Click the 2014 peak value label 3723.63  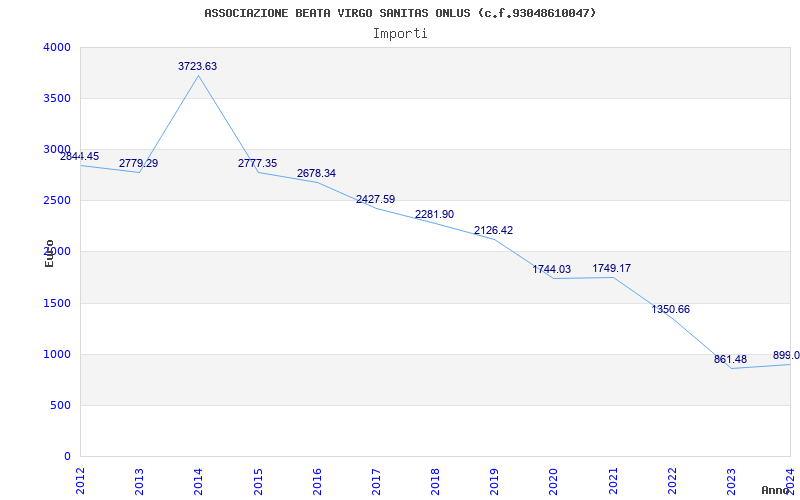[x=197, y=67]
